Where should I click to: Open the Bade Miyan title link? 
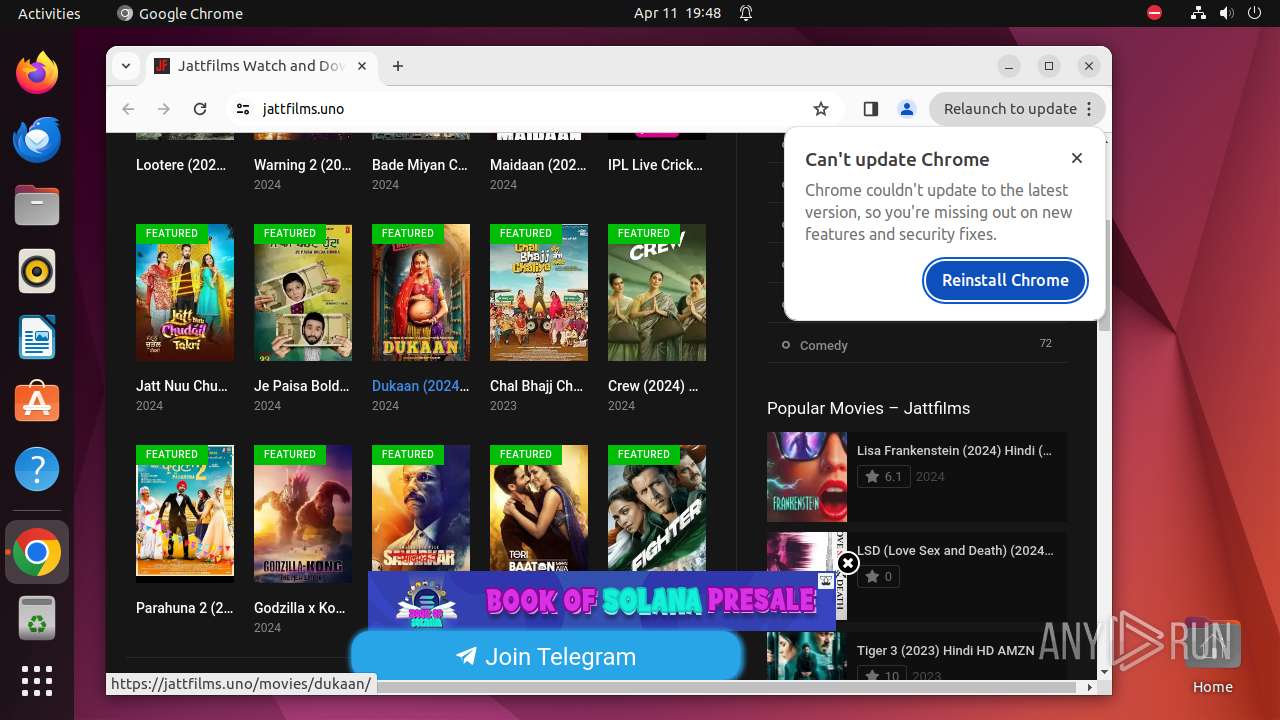[420, 165]
